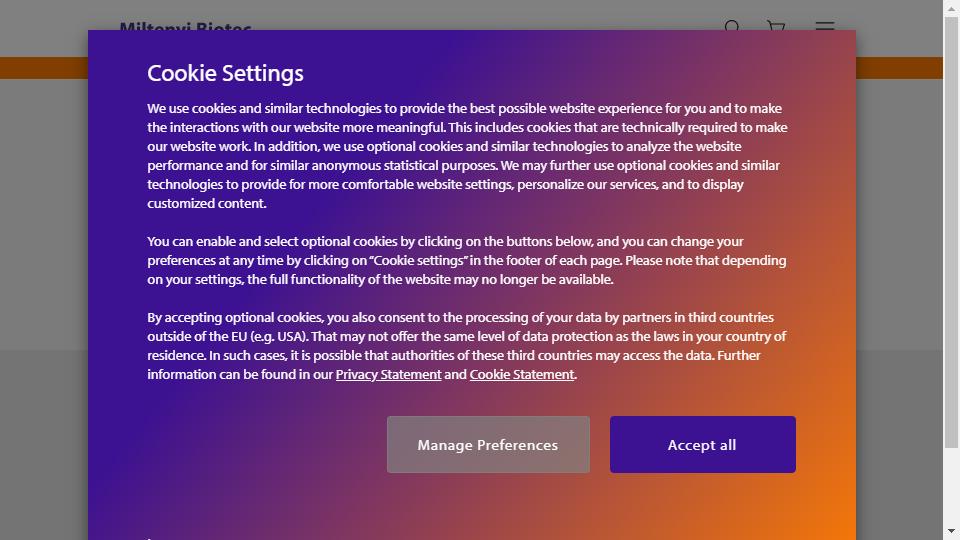Open the hamburger menu icon
The width and height of the screenshot is (960, 540).
825,26
